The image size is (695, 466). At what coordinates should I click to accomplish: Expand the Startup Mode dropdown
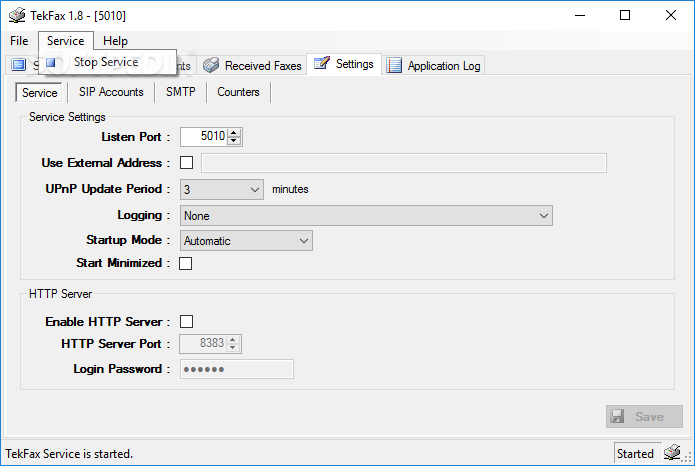(x=246, y=241)
